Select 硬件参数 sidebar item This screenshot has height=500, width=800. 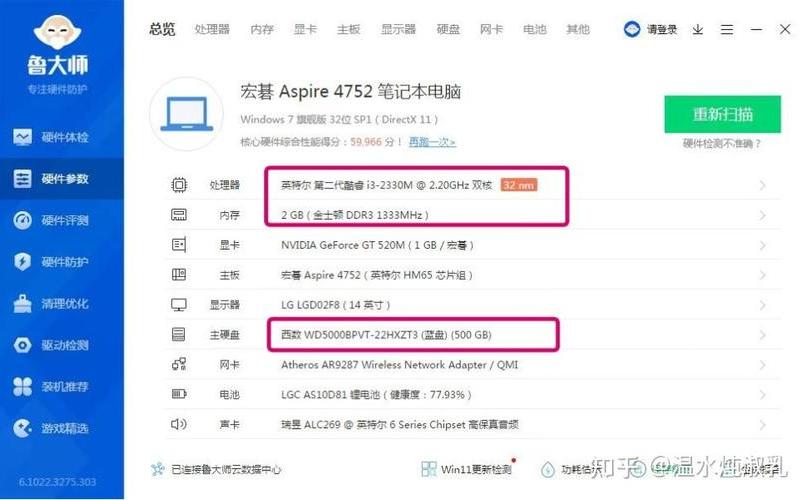pos(62,179)
